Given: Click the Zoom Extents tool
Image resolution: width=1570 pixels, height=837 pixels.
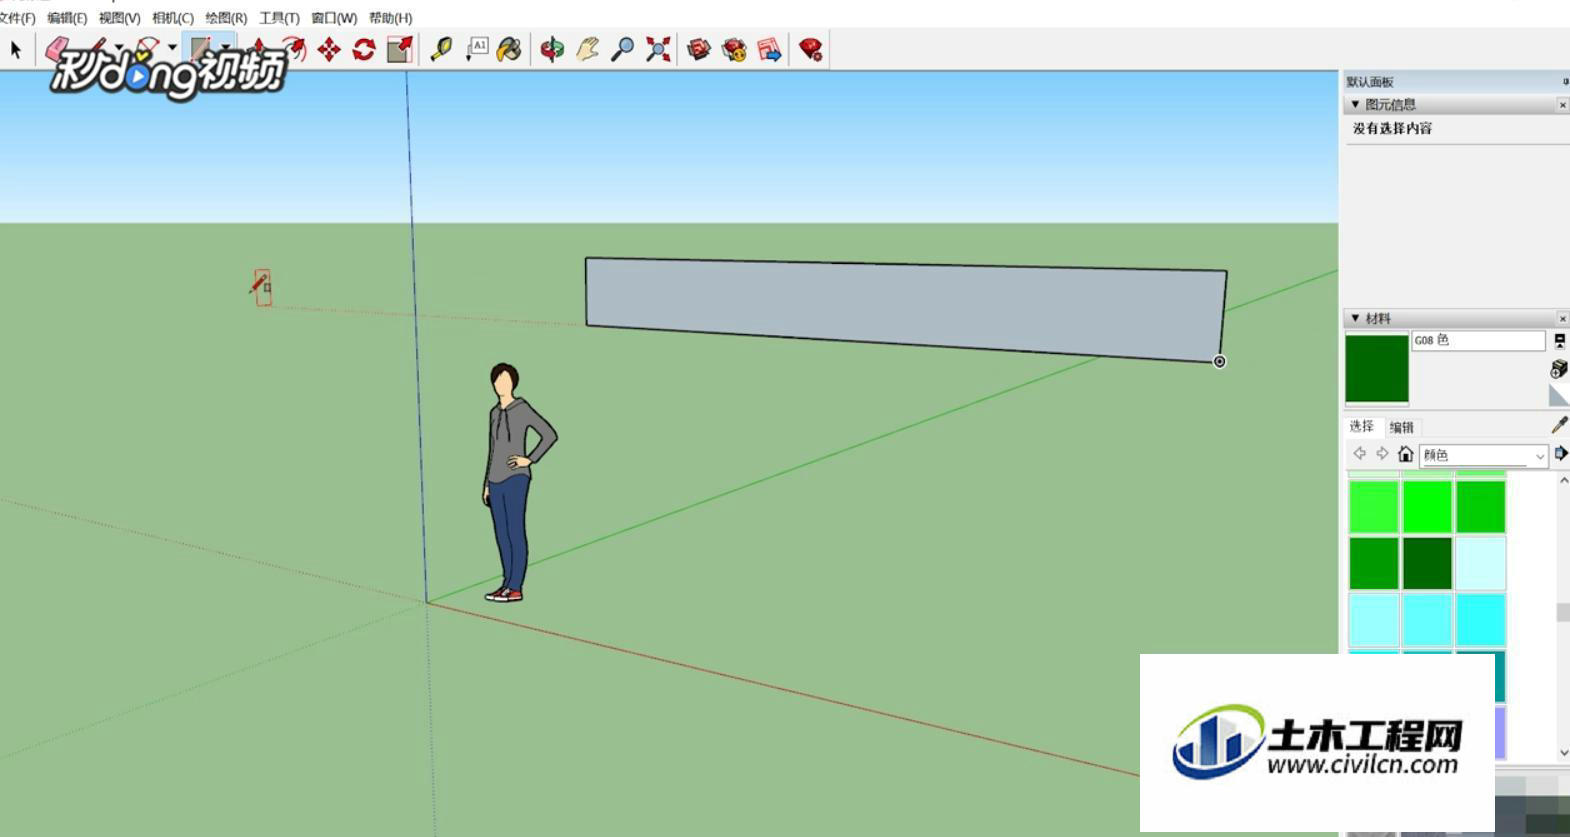Looking at the screenshot, I should (658, 49).
